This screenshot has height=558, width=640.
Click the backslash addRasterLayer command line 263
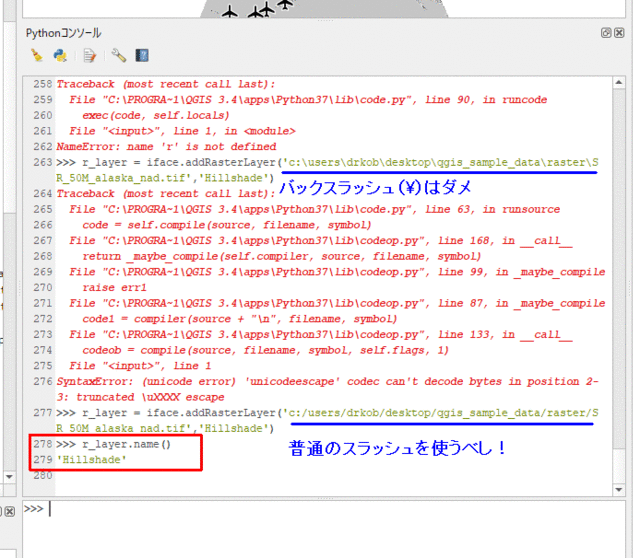327,170
